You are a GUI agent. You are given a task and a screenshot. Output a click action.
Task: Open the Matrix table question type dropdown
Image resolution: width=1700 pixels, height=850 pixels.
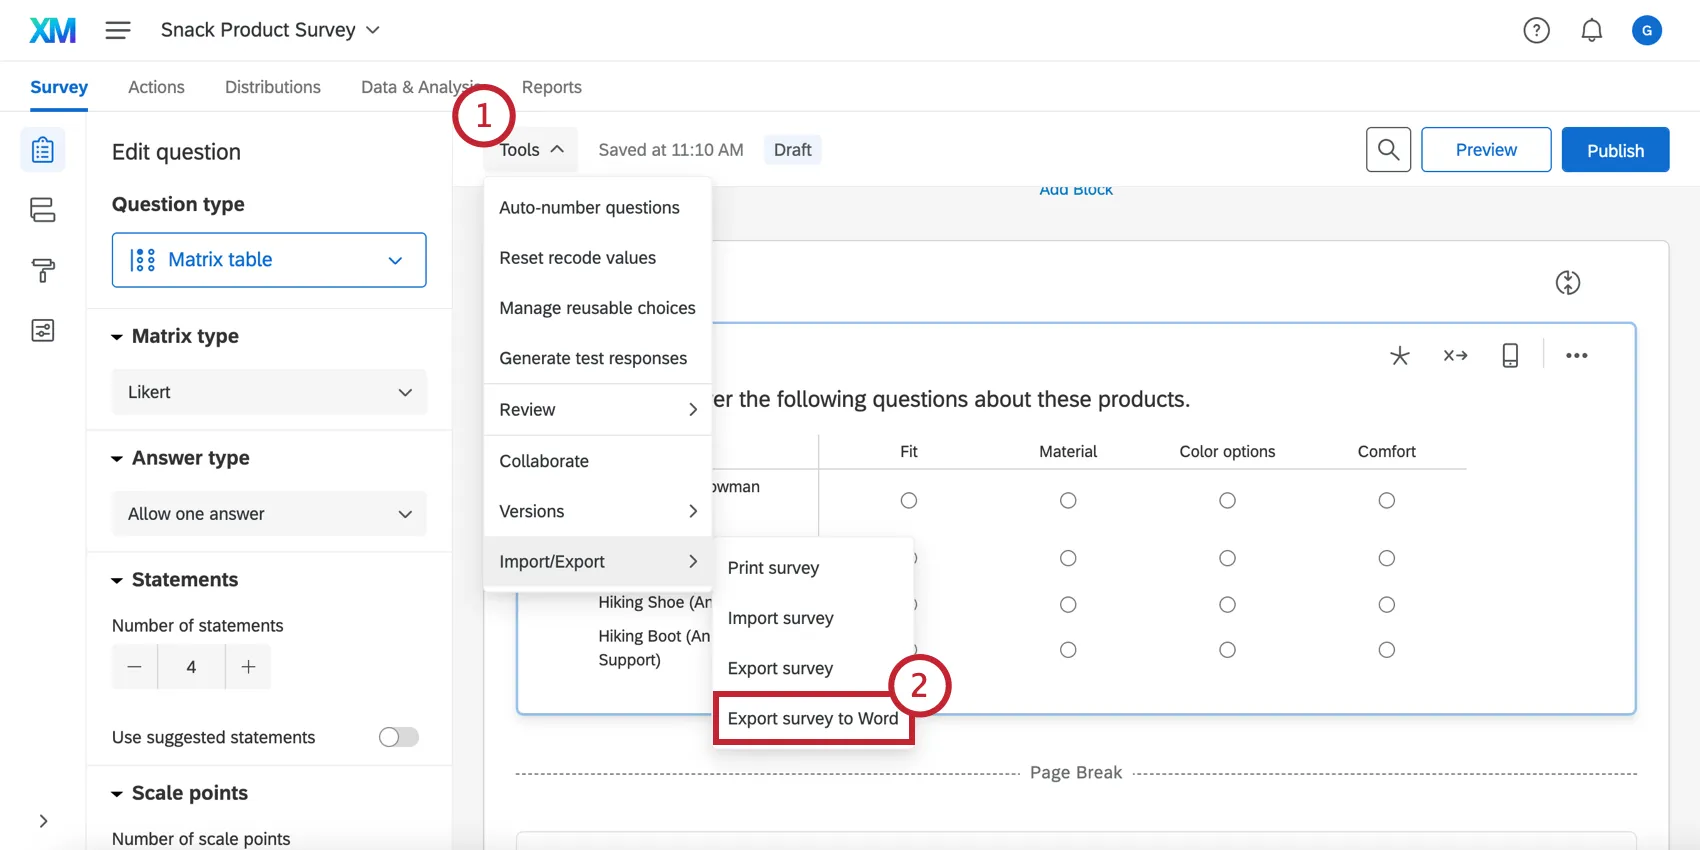pyautogui.click(x=269, y=260)
